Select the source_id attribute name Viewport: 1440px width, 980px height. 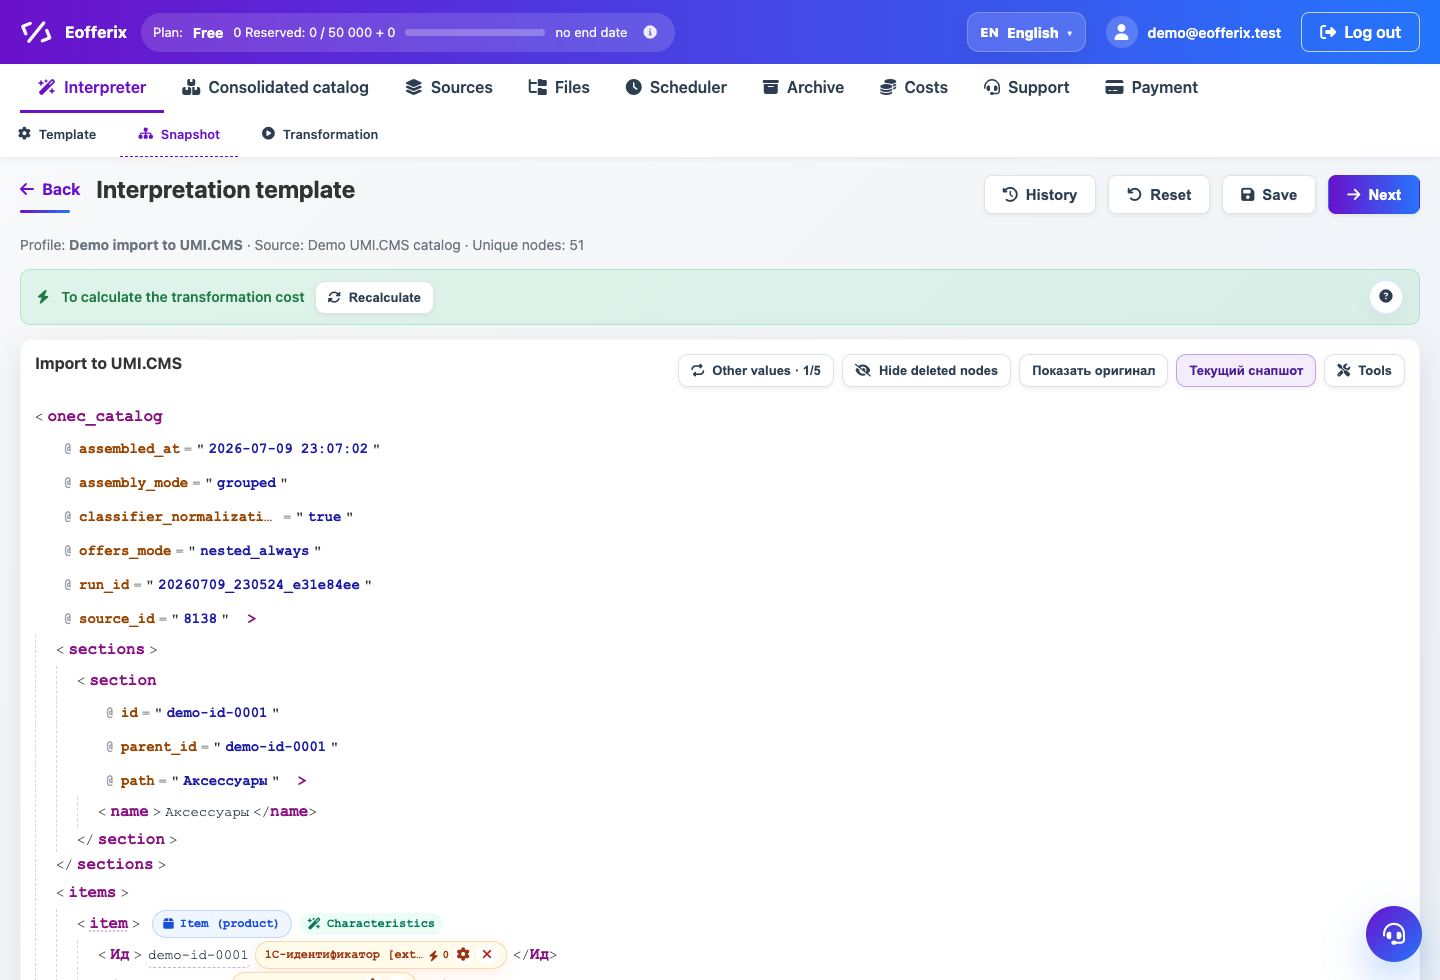(117, 619)
